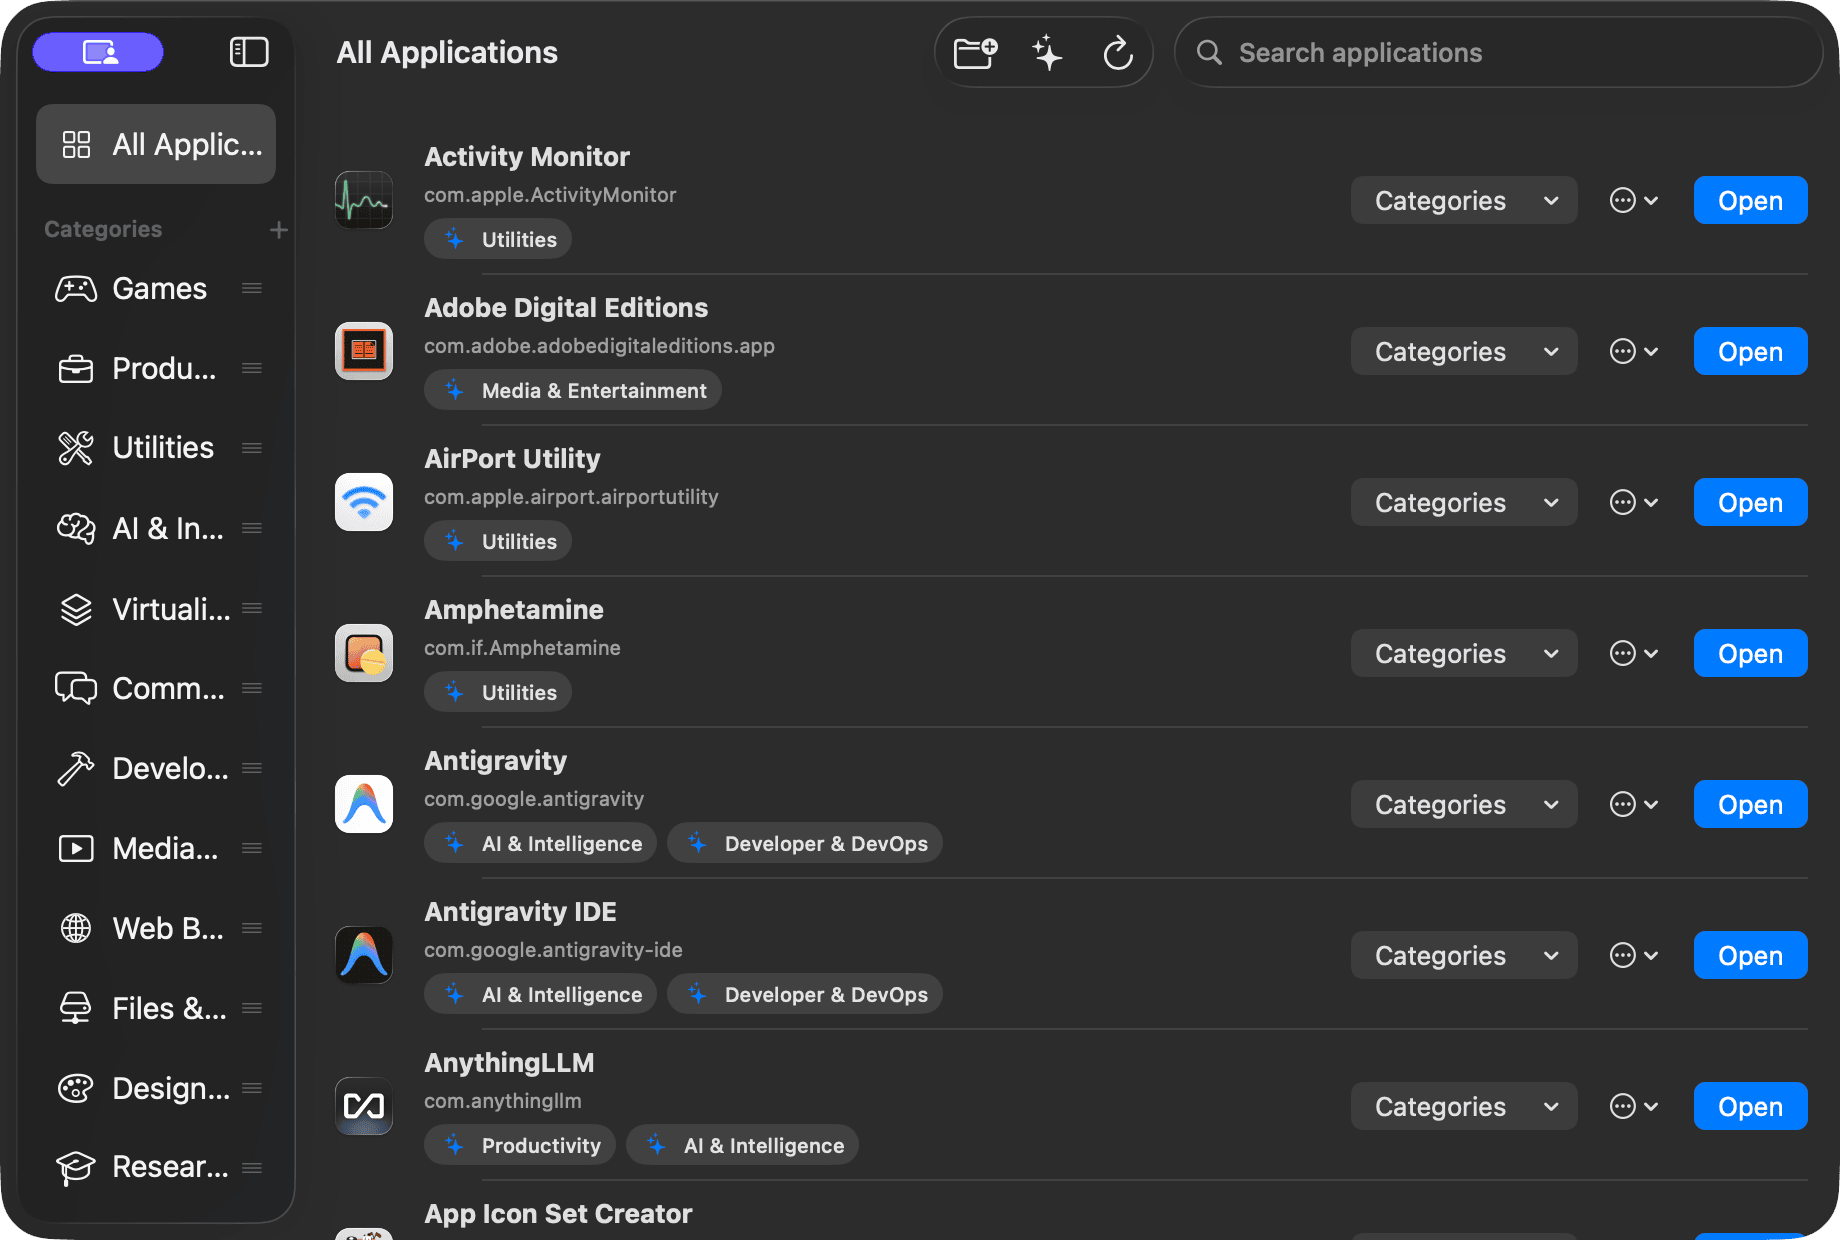Click Developer & DevOps tag under Antigravity
The height and width of the screenshot is (1240, 1840).
pyautogui.click(x=805, y=843)
